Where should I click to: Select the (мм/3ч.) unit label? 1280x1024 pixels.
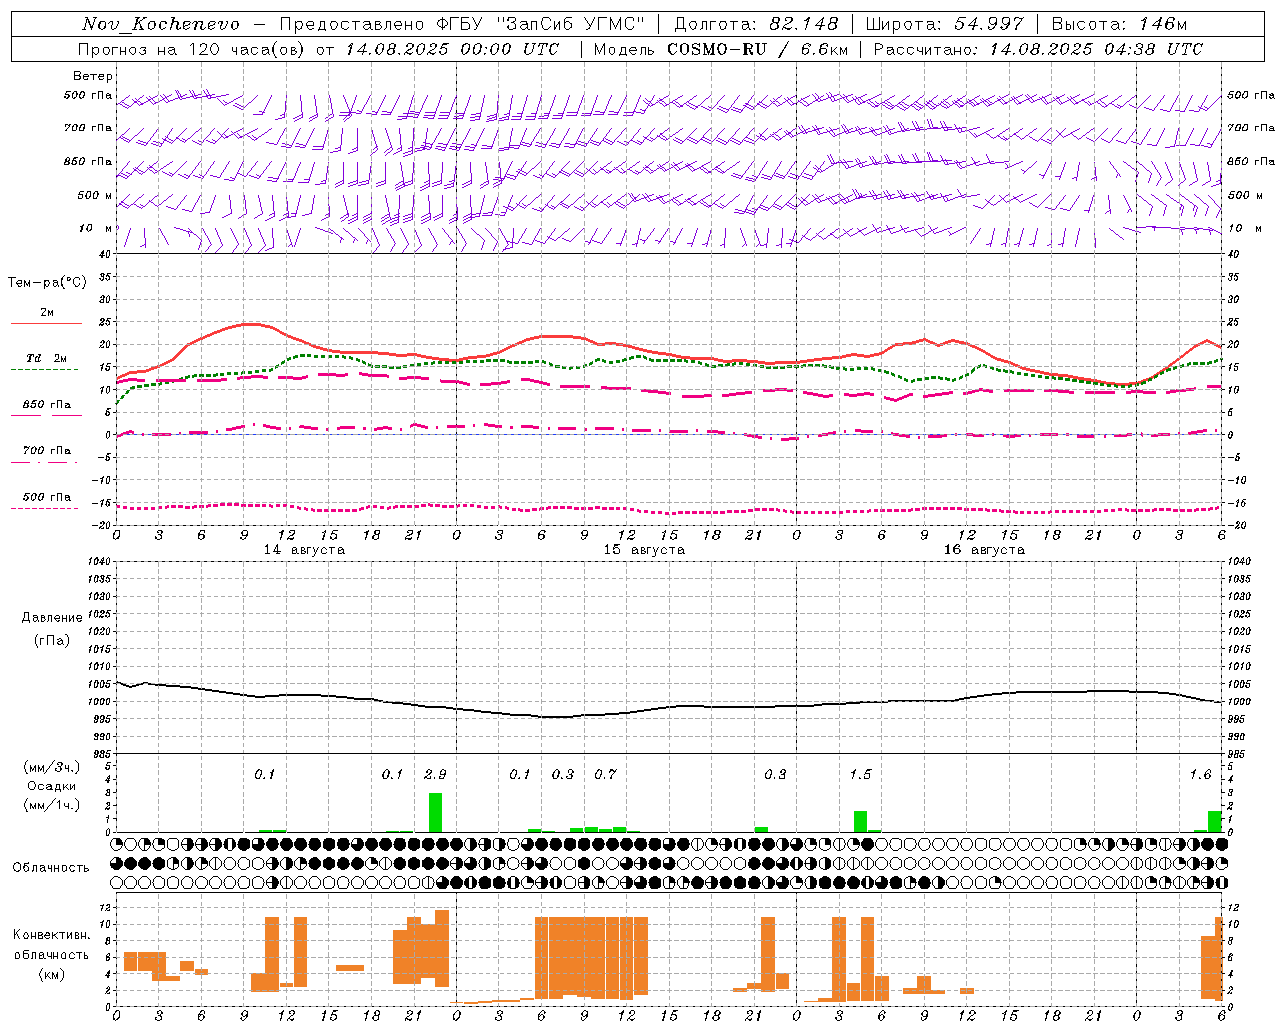pos(52,767)
